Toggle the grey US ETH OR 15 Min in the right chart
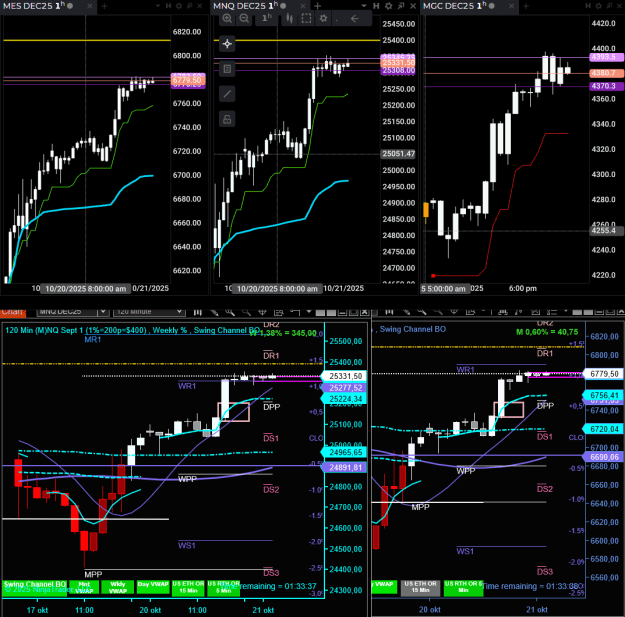625x617 pixels. pyautogui.click(x=421, y=588)
